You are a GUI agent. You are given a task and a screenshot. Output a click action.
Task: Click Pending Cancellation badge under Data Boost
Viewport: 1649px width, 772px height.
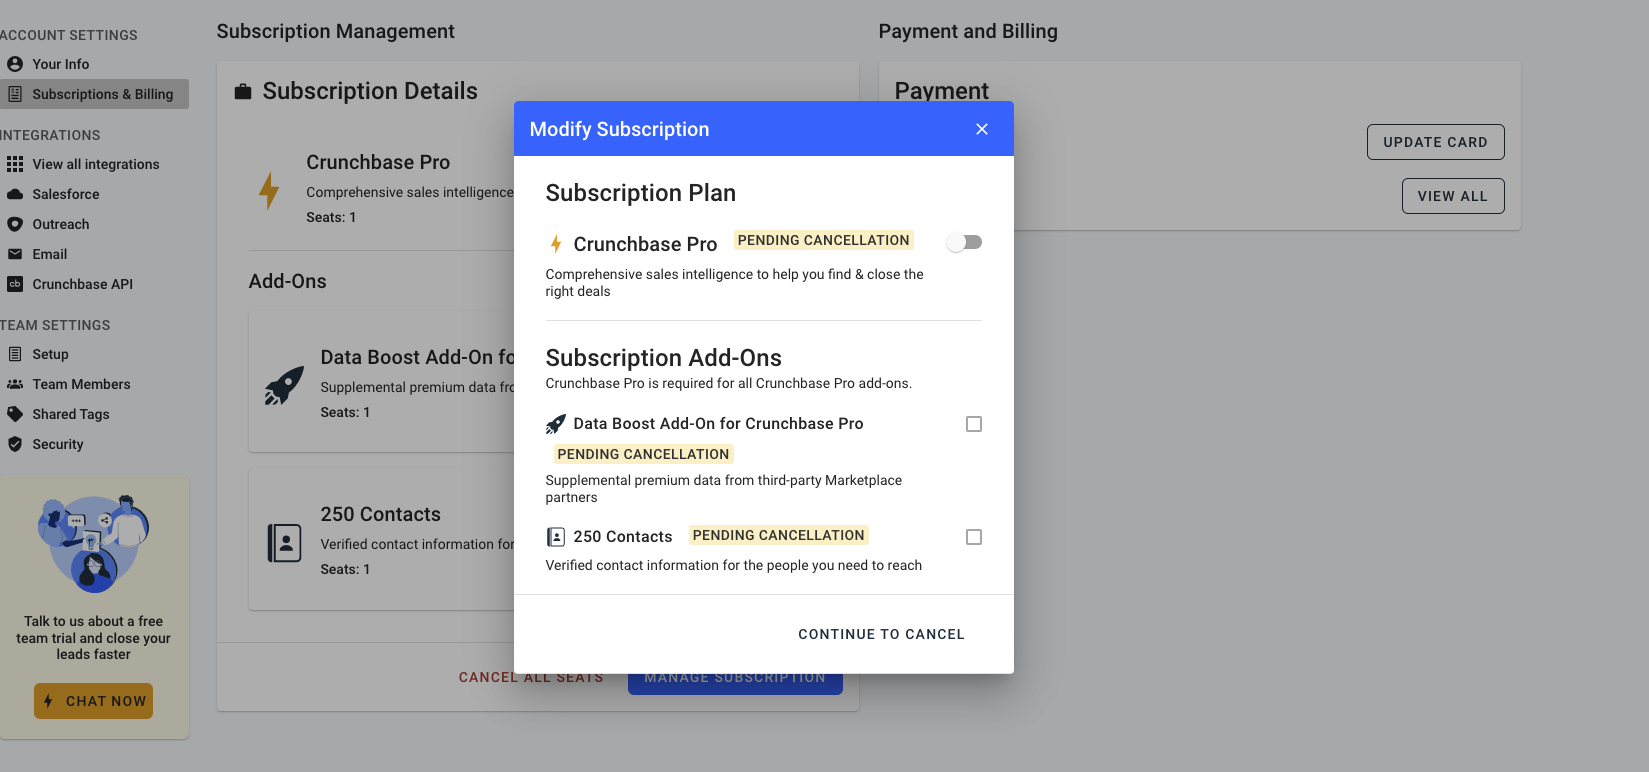coord(643,454)
